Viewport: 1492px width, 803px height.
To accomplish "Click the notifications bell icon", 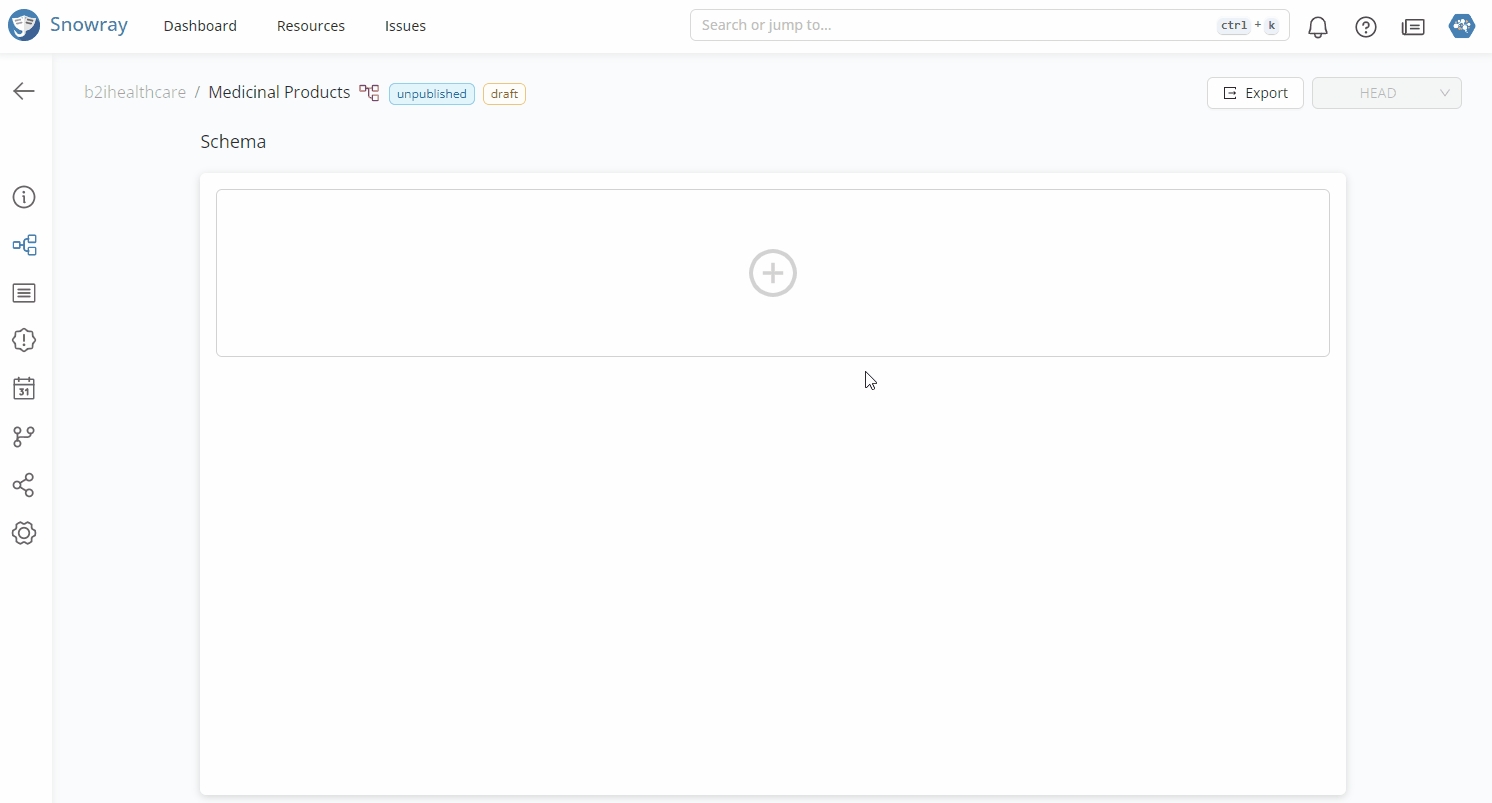I will 1318,27.
